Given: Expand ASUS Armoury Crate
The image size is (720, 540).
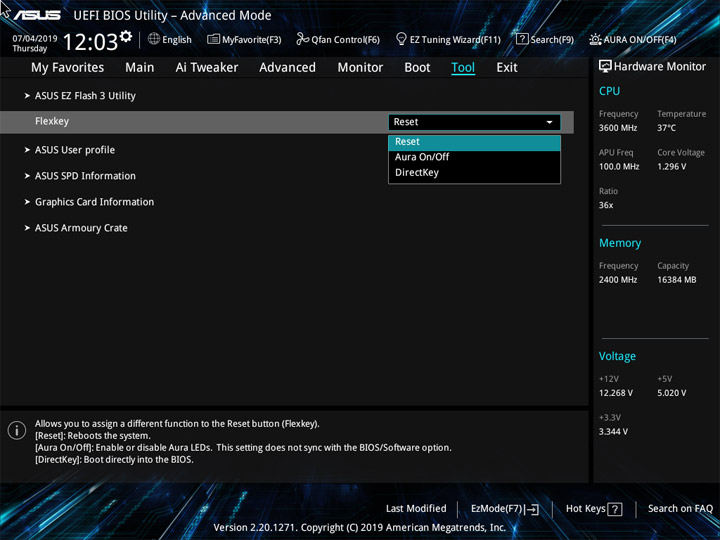Looking at the screenshot, I should point(81,228).
